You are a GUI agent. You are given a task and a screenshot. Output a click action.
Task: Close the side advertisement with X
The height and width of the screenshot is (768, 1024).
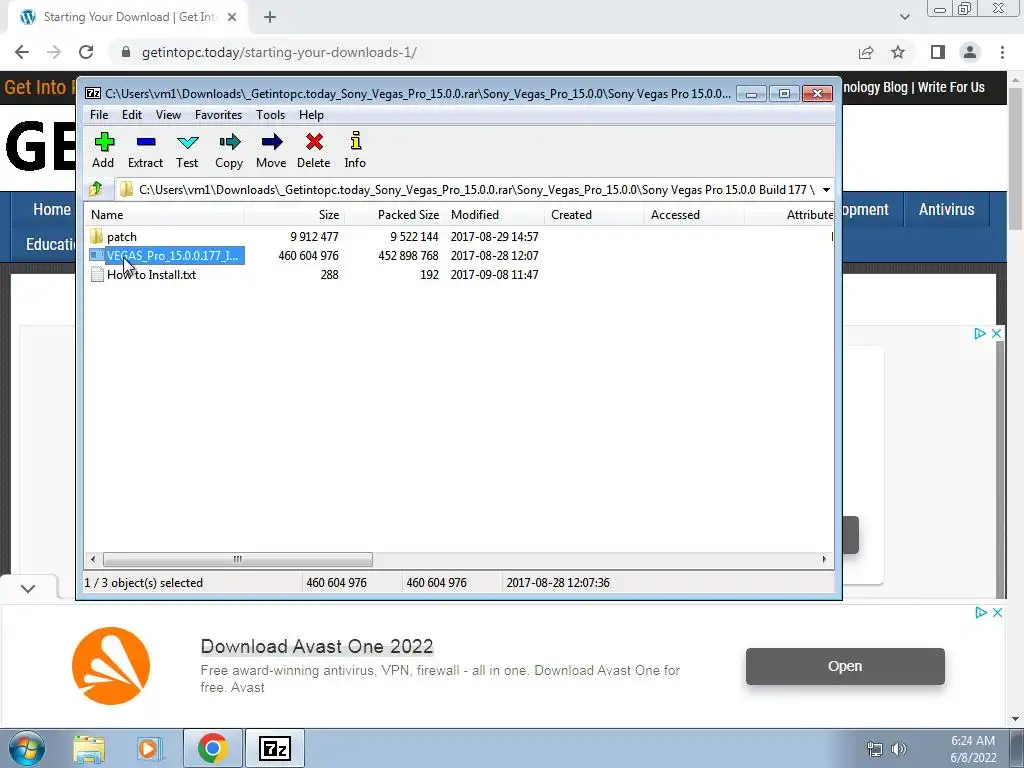pos(997,334)
